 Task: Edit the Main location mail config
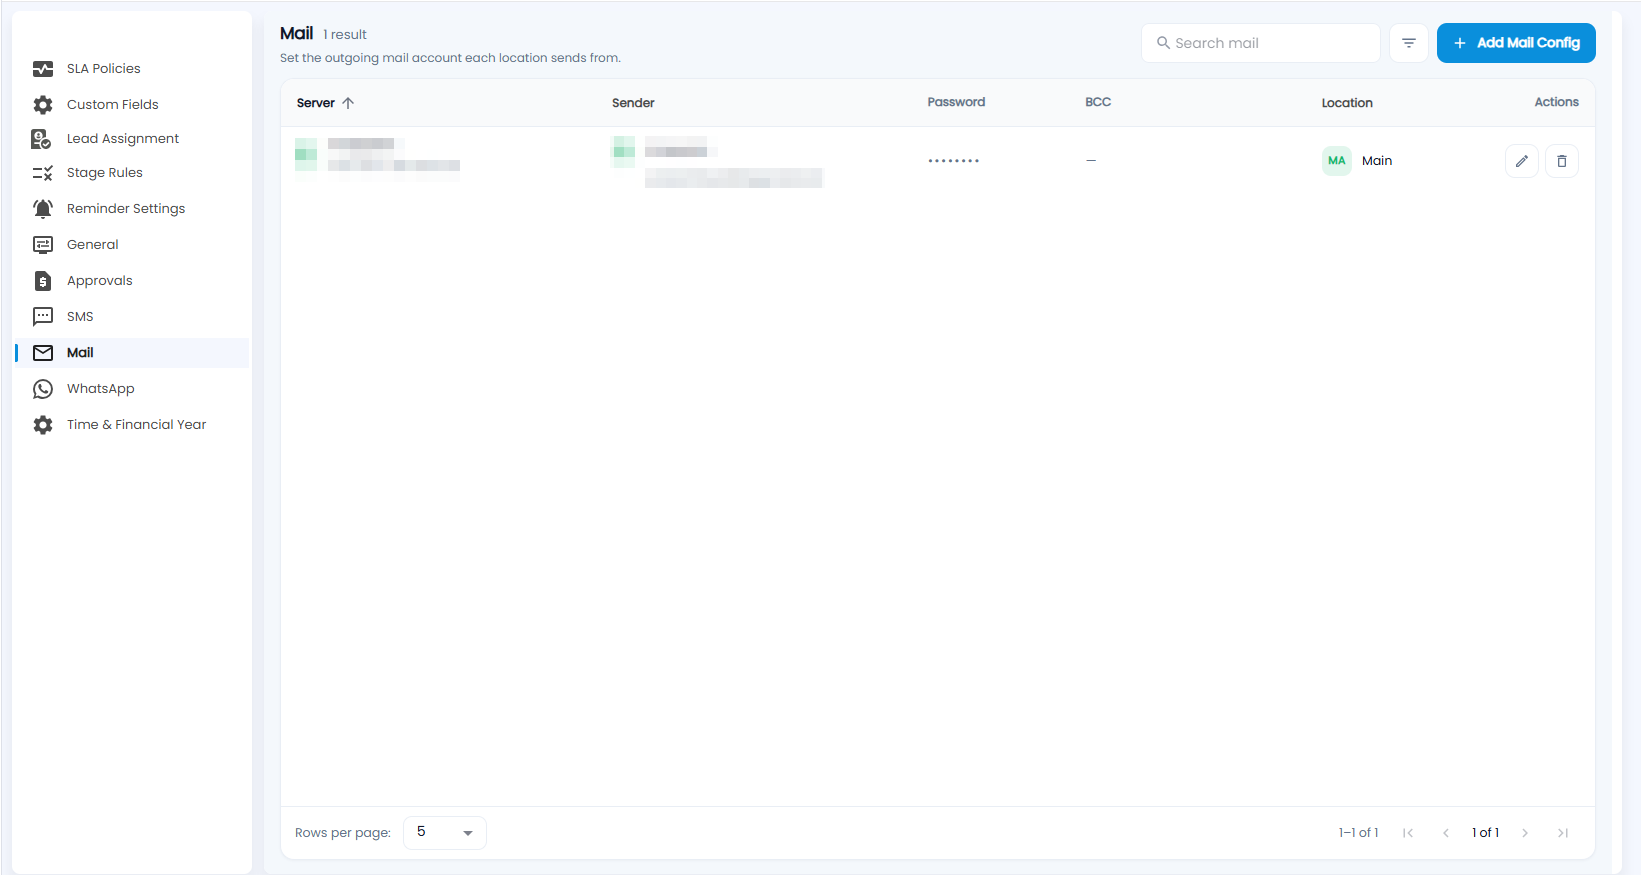click(1522, 161)
